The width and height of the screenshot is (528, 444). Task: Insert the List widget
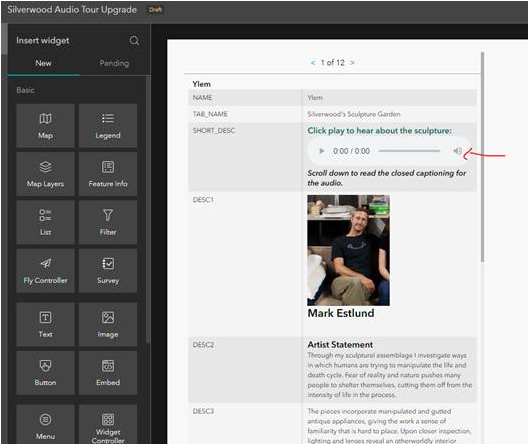(x=45, y=222)
